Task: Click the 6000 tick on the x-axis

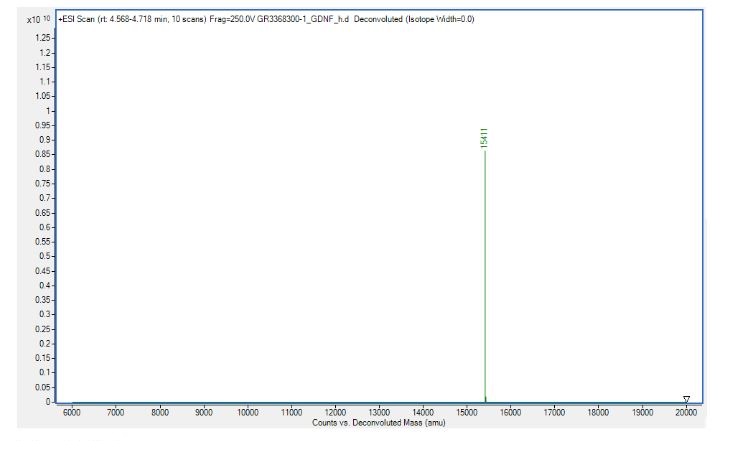Action: pyautogui.click(x=72, y=412)
